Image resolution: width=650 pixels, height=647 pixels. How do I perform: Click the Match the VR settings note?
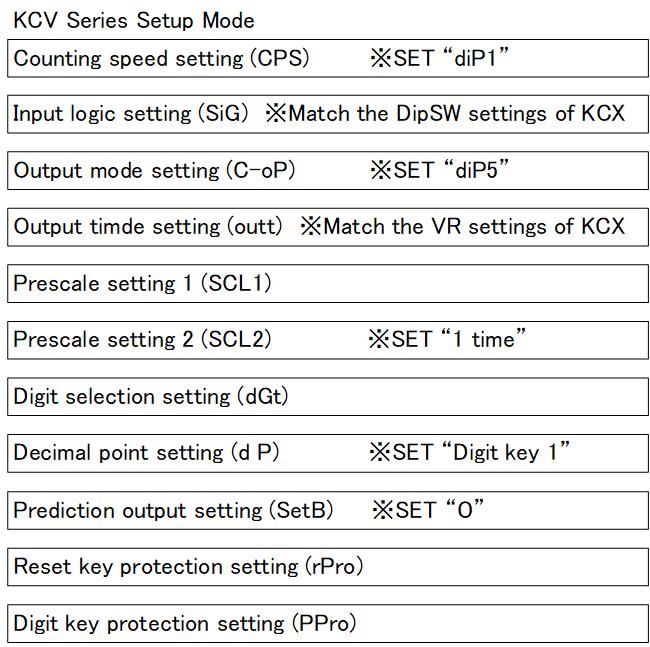(463, 226)
